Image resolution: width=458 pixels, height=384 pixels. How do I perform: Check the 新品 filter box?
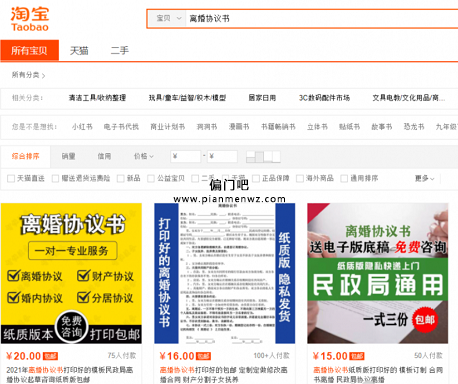(x=120, y=179)
